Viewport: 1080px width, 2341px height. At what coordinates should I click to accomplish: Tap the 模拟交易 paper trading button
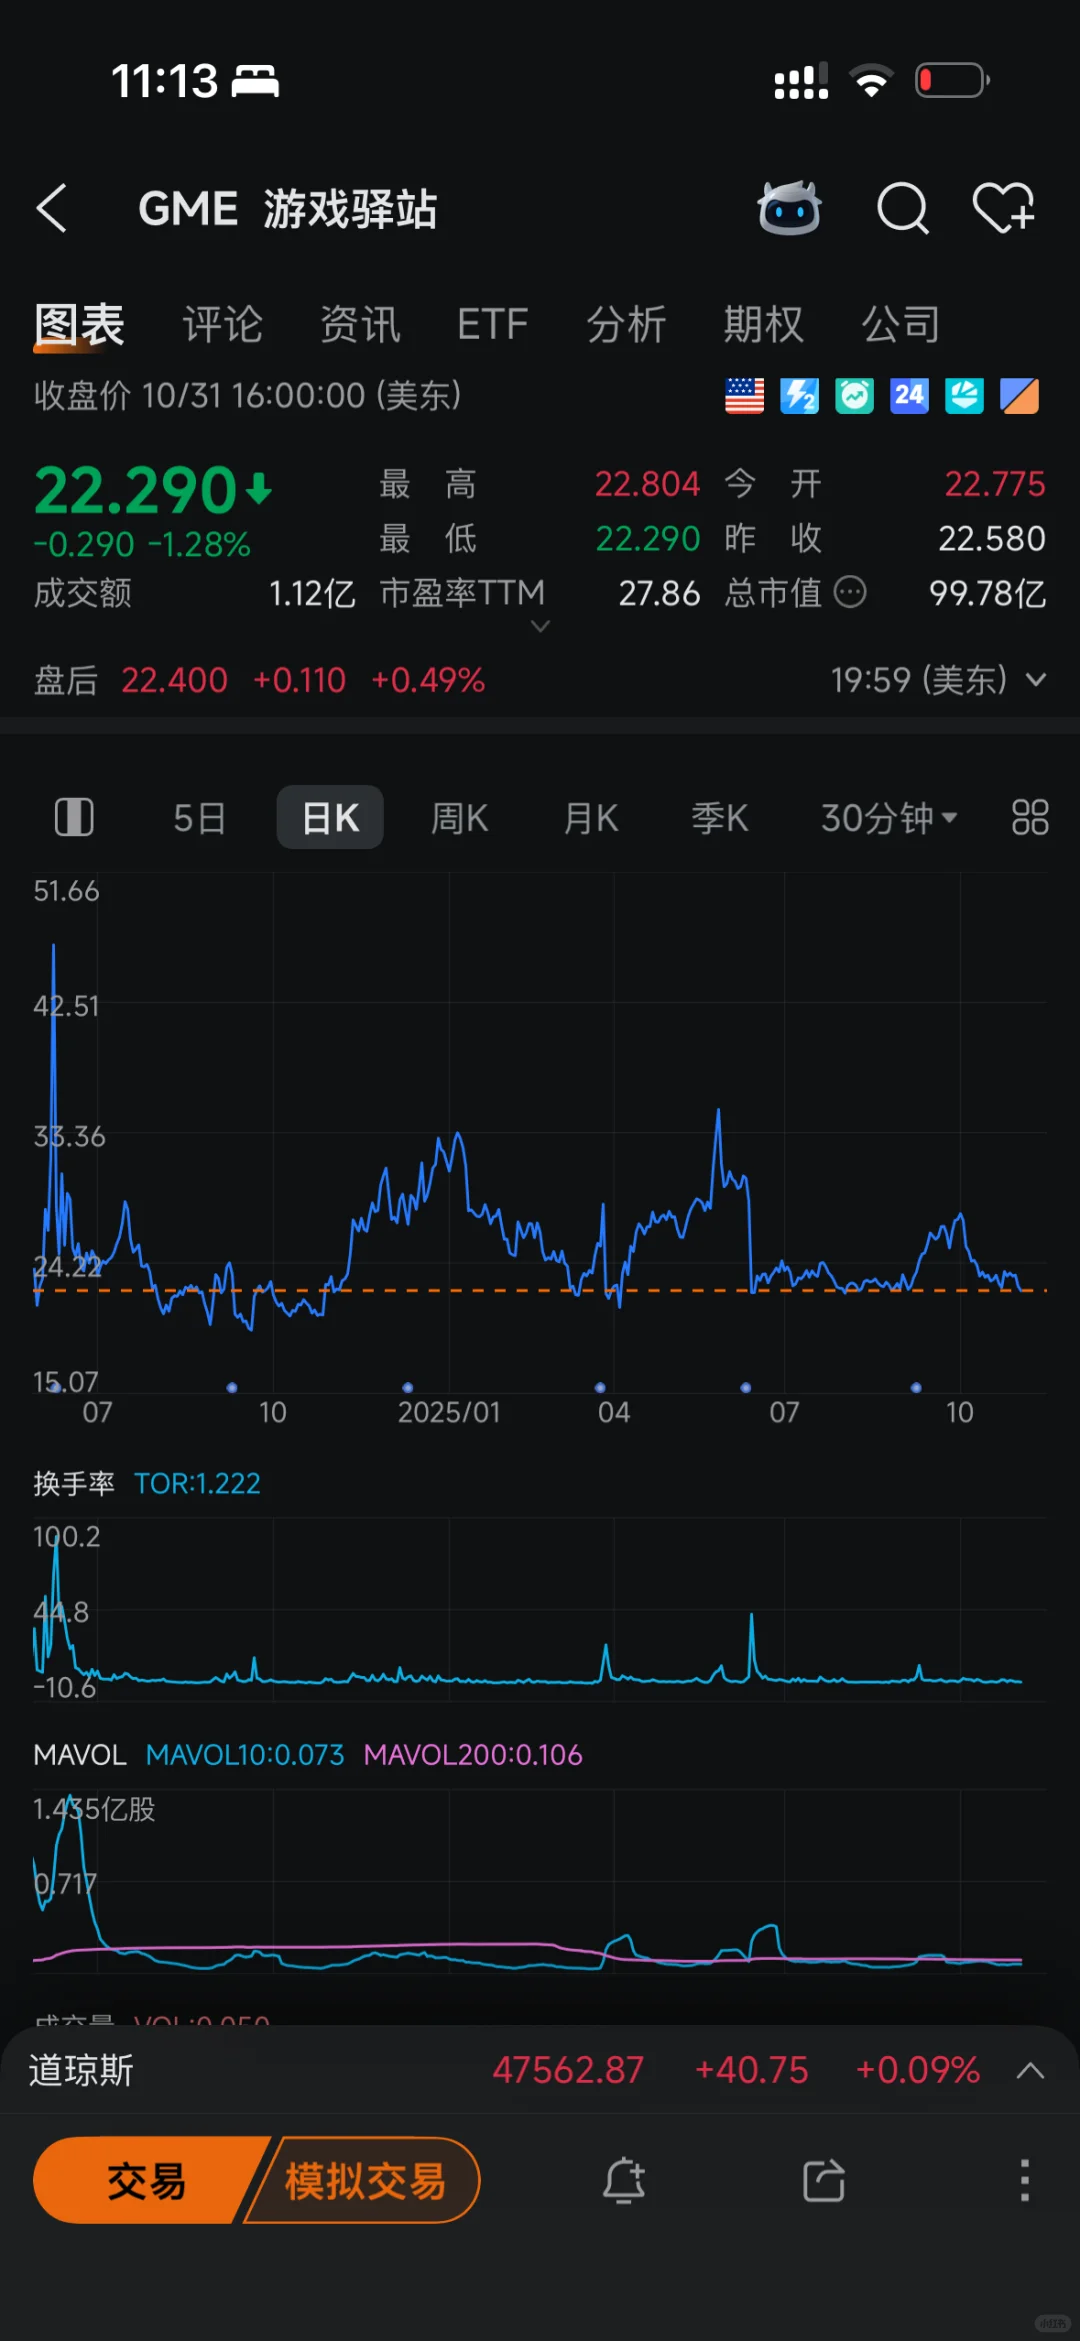(364, 2180)
